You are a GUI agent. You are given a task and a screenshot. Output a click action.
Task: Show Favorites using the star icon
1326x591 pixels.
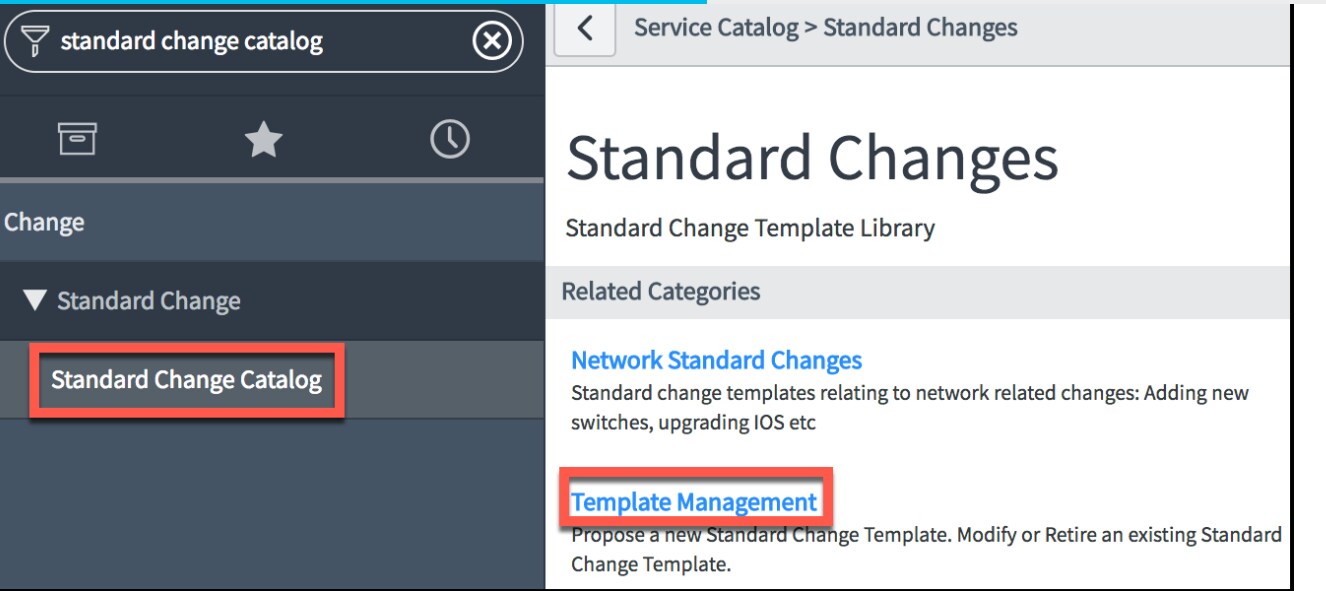click(x=264, y=140)
